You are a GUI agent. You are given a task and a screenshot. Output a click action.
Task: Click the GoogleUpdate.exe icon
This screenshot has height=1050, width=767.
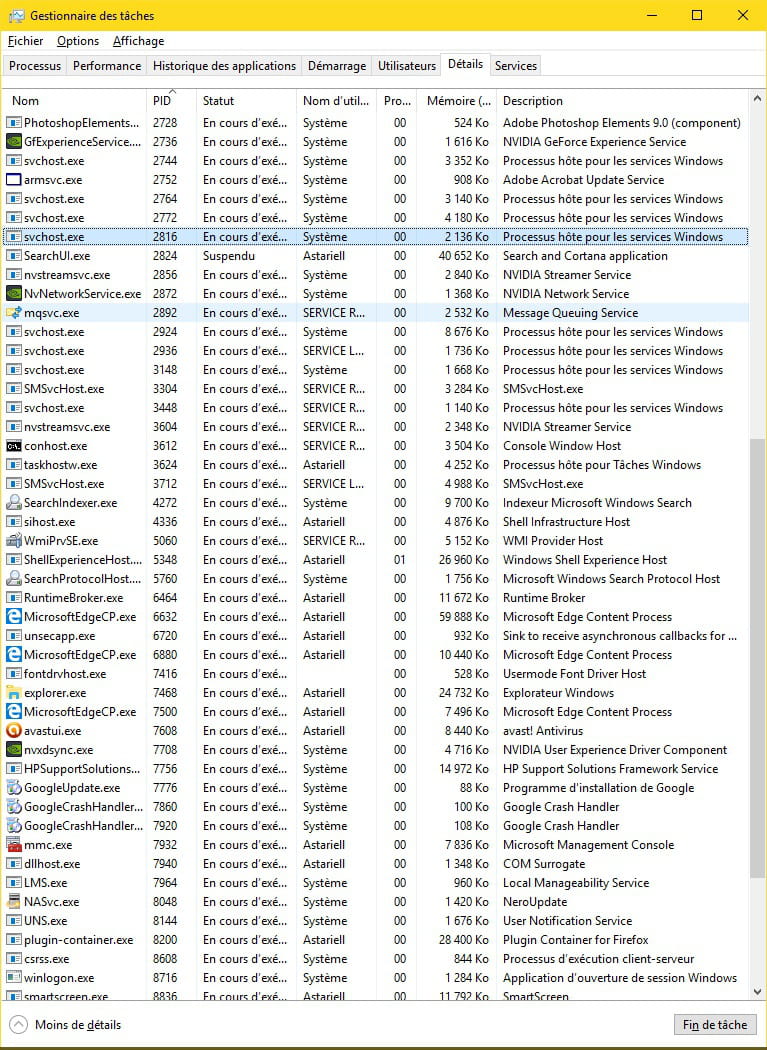[13, 788]
